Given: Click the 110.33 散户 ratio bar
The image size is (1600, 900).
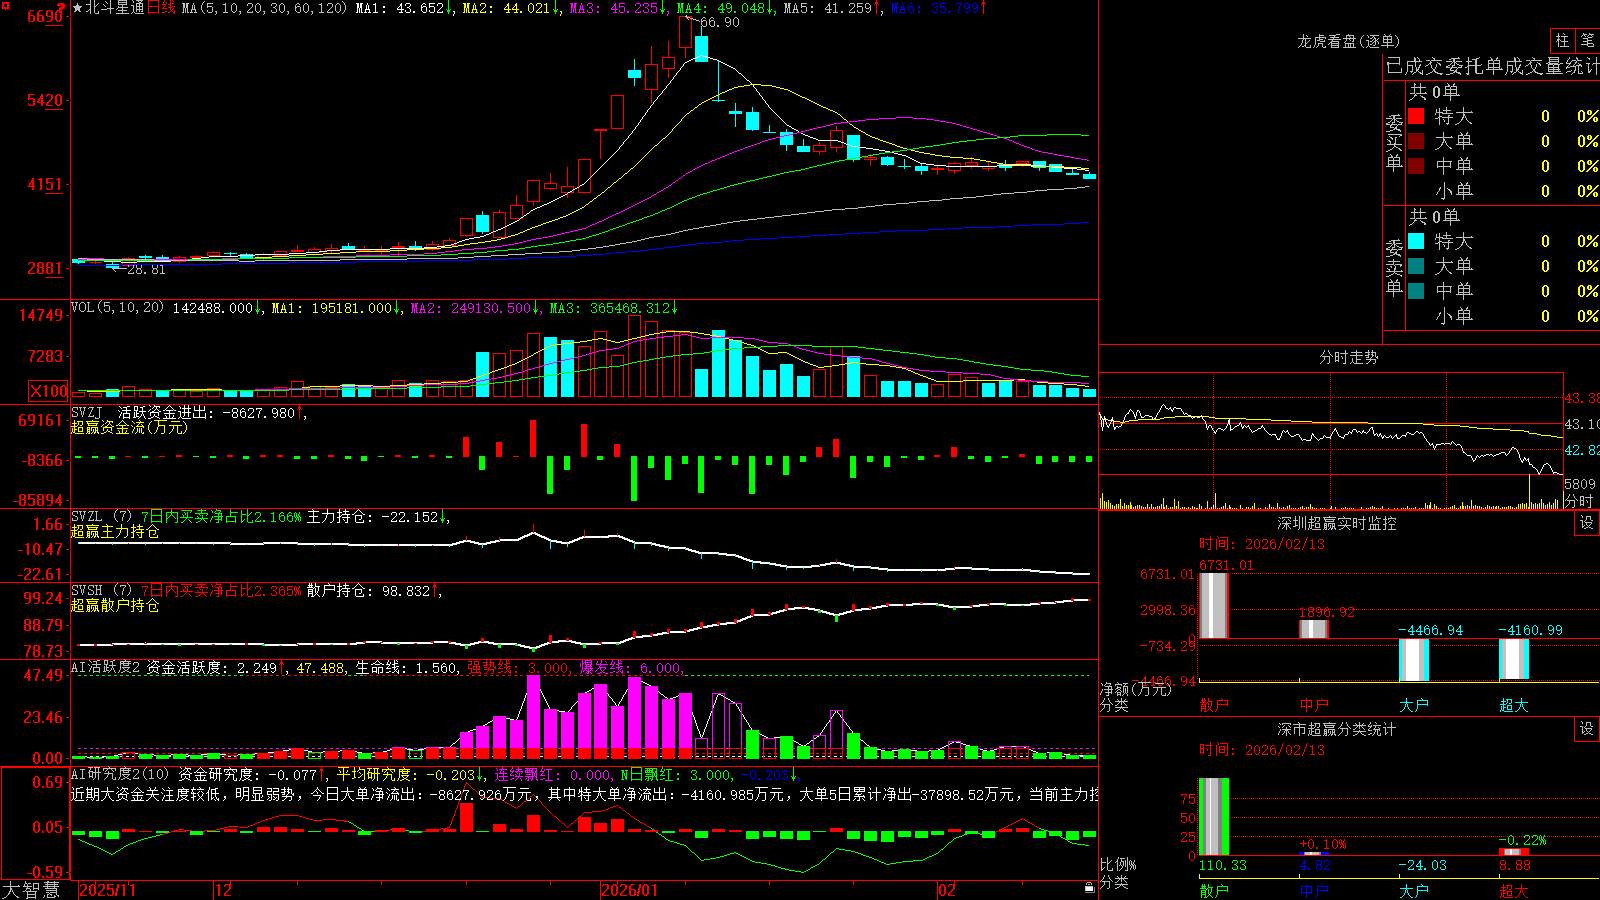Looking at the screenshot, I should [x=1213, y=817].
